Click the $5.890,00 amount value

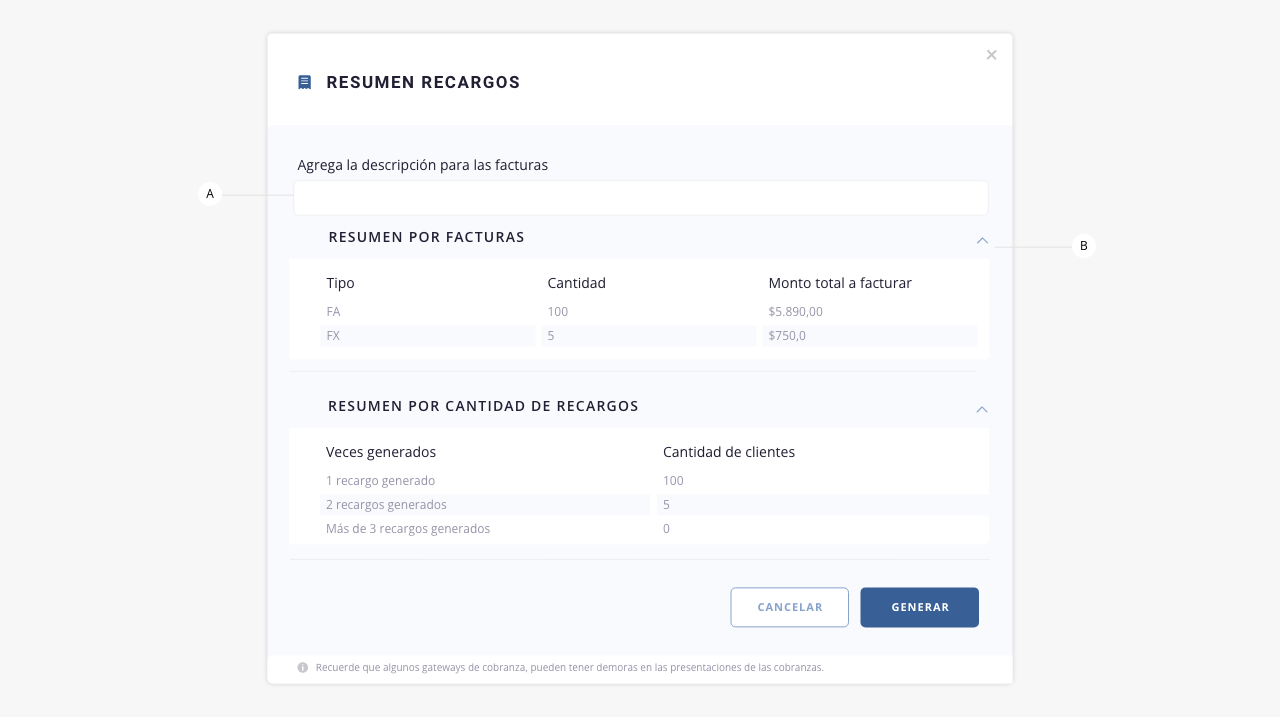click(795, 312)
